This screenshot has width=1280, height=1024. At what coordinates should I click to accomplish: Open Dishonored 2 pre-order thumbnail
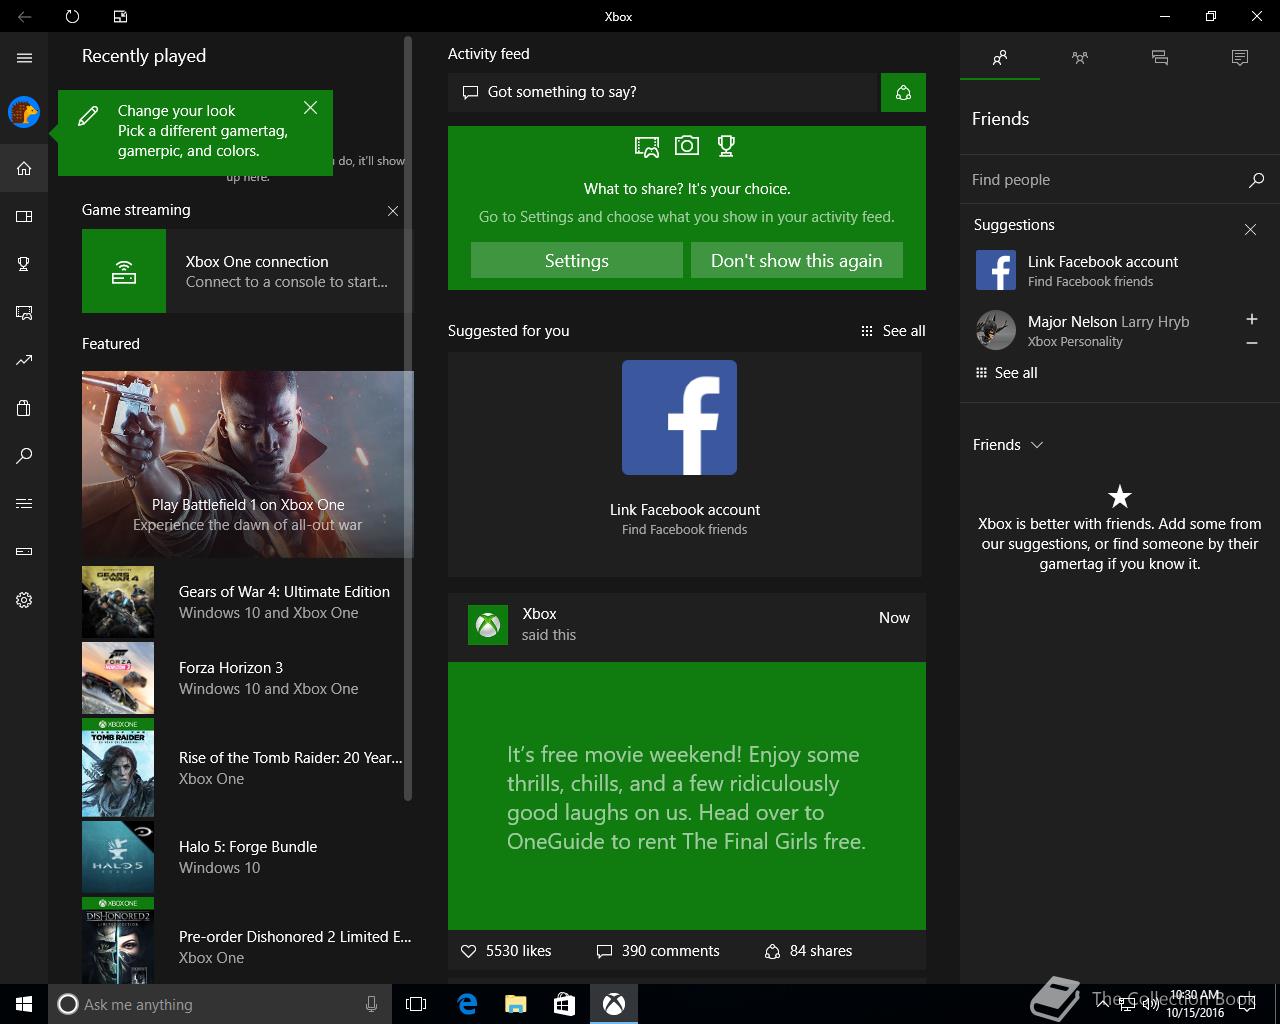[118, 940]
